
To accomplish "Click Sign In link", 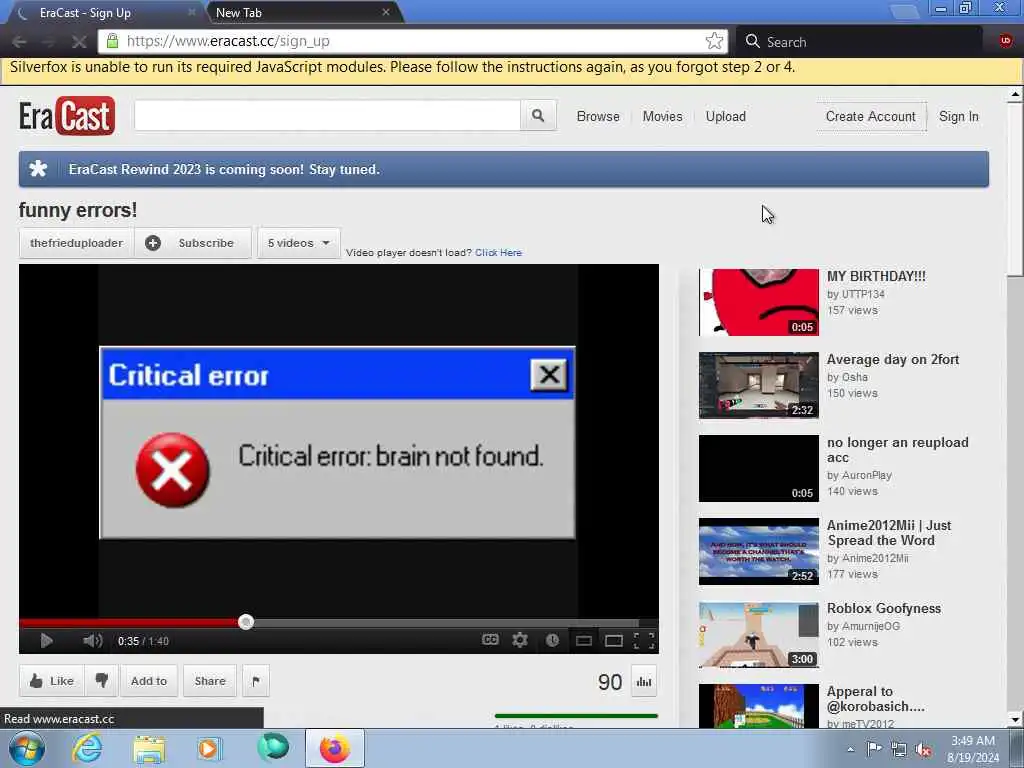I will (x=959, y=116).
